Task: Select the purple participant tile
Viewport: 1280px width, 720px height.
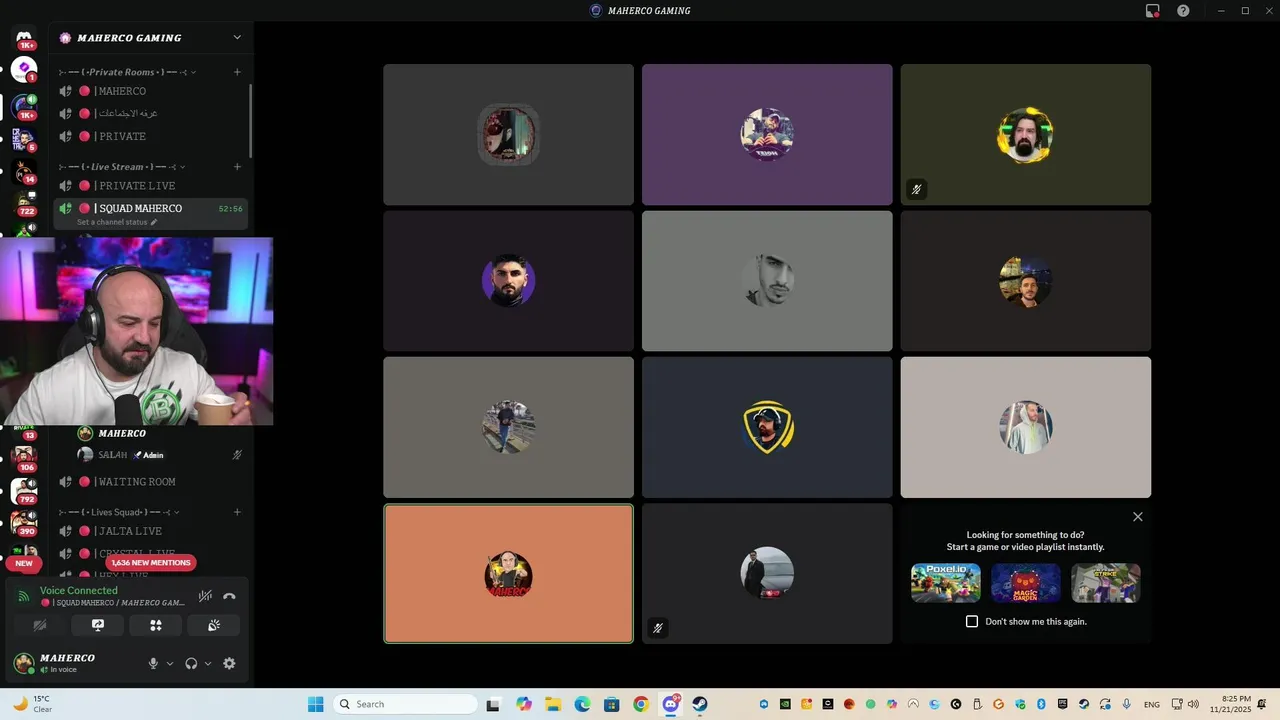Action: (x=767, y=135)
